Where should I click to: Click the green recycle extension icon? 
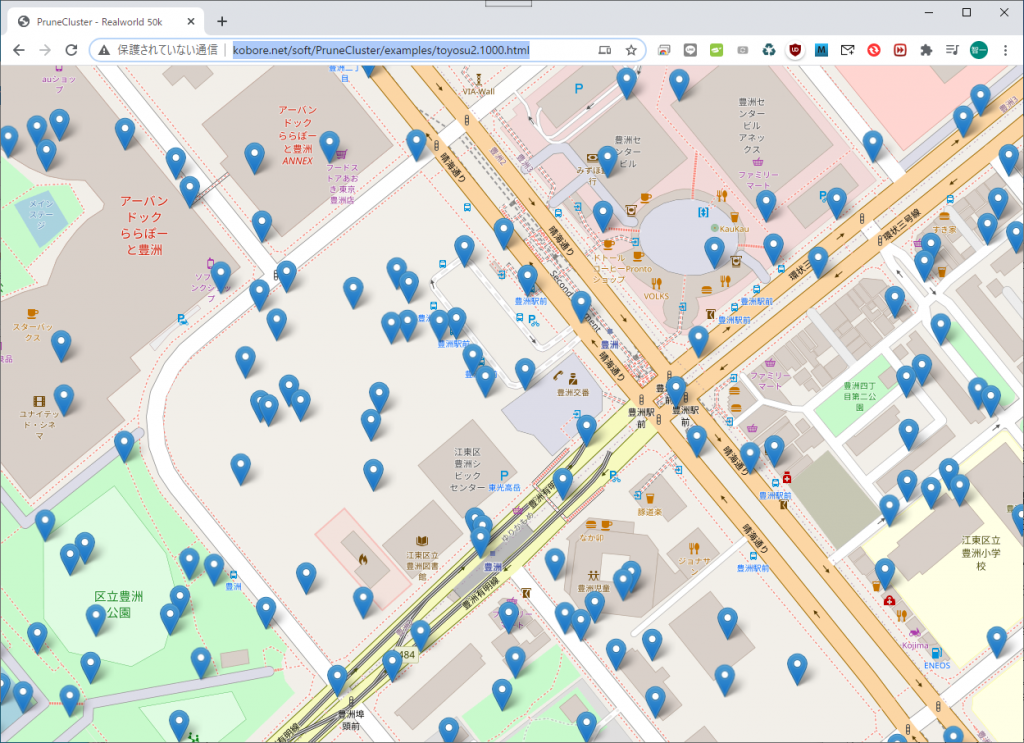[x=768, y=50]
